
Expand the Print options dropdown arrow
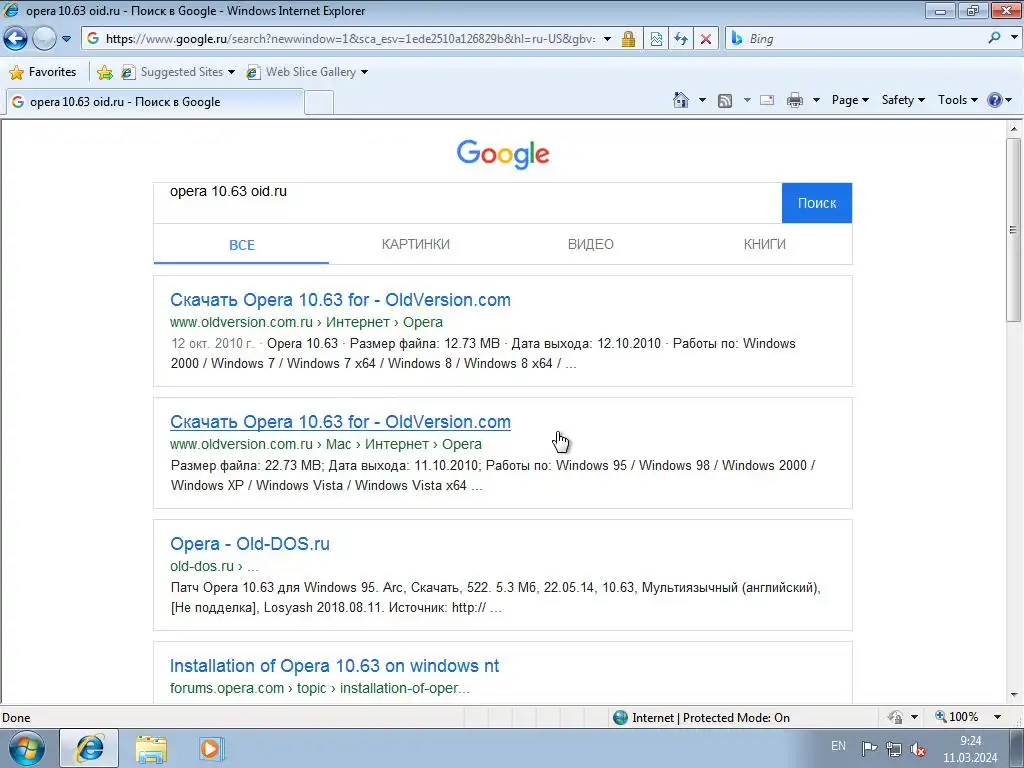[x=816, y=101]
